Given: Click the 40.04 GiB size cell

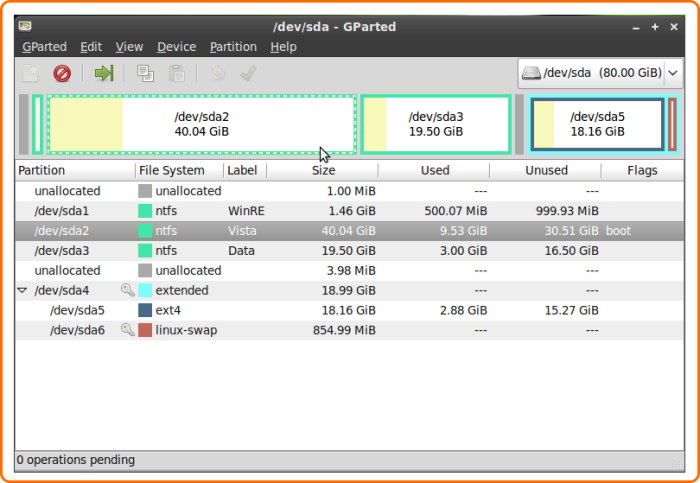Looking at the screenshot, I should (349, 231).
